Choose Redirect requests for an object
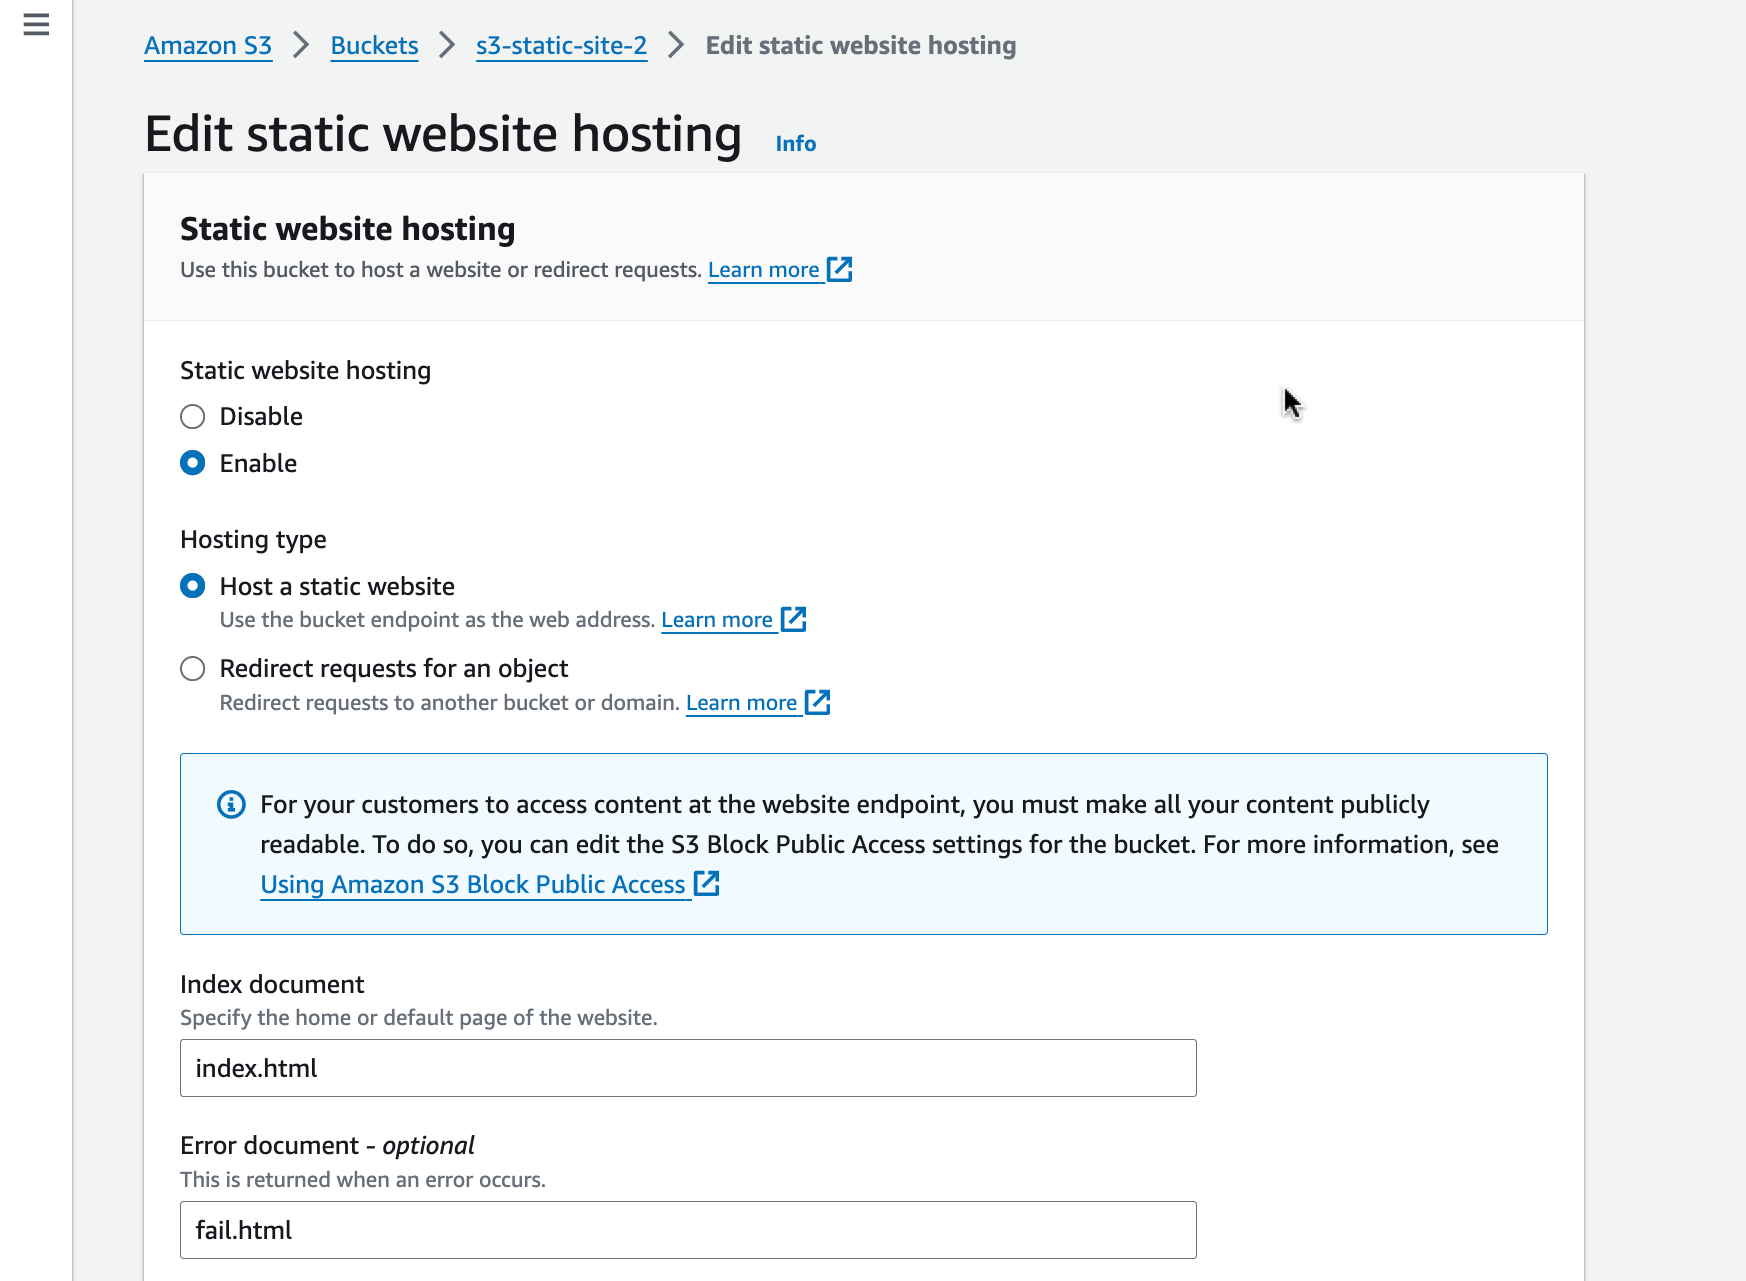1746x1281 pixels. click(193, 669)
